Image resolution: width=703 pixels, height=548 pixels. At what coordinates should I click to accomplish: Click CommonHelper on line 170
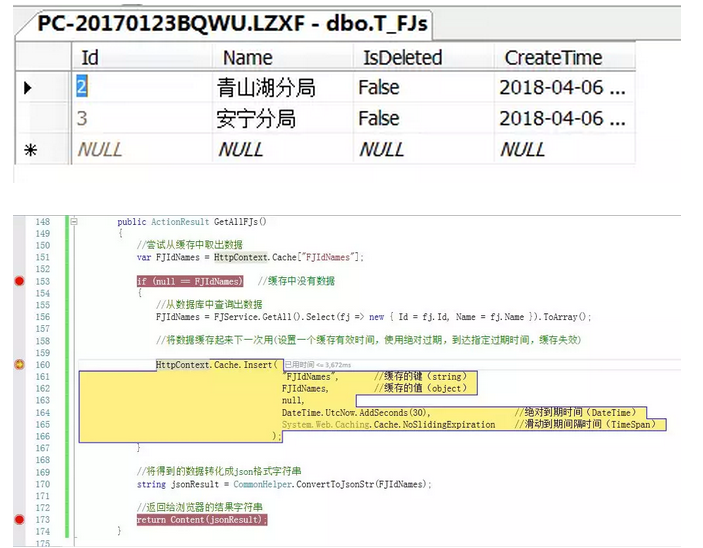coord(262,484)
